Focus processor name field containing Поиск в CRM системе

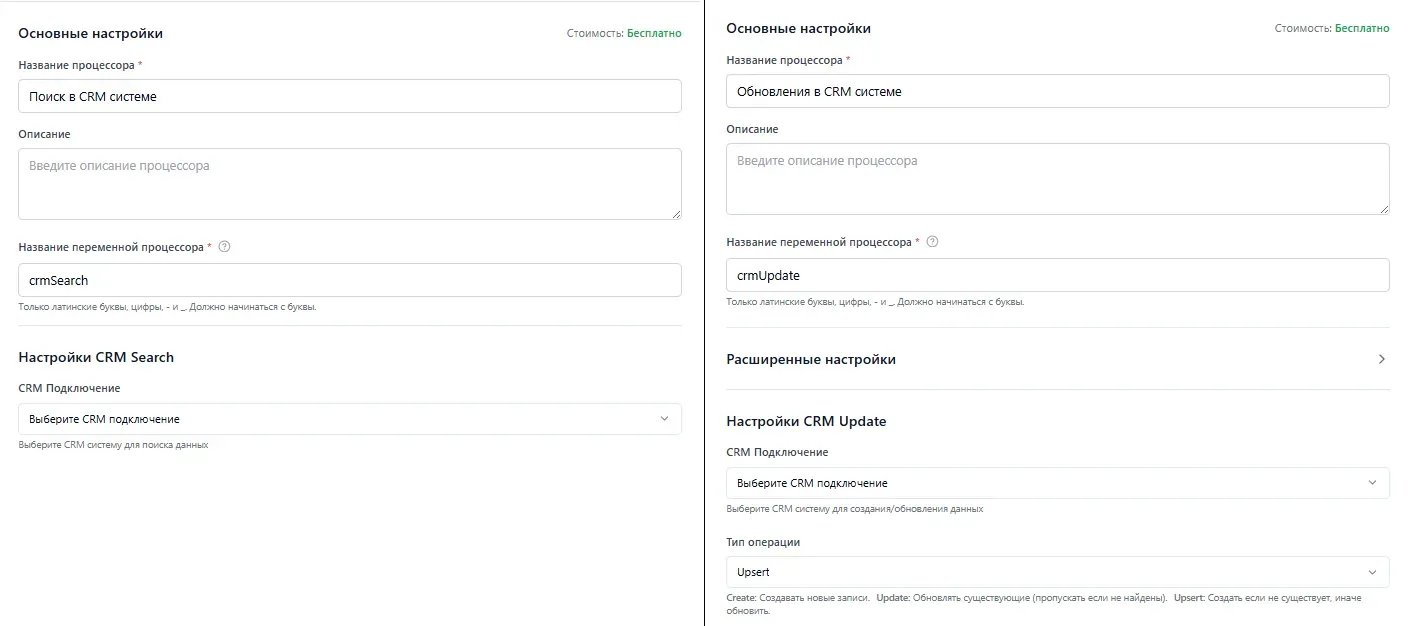(350, 97)
